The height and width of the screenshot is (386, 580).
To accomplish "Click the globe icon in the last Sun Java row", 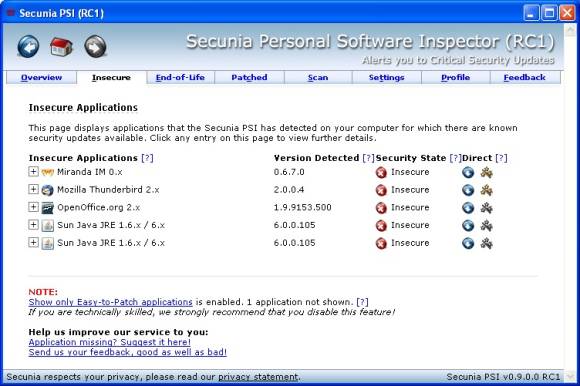I will coord(468,243).
